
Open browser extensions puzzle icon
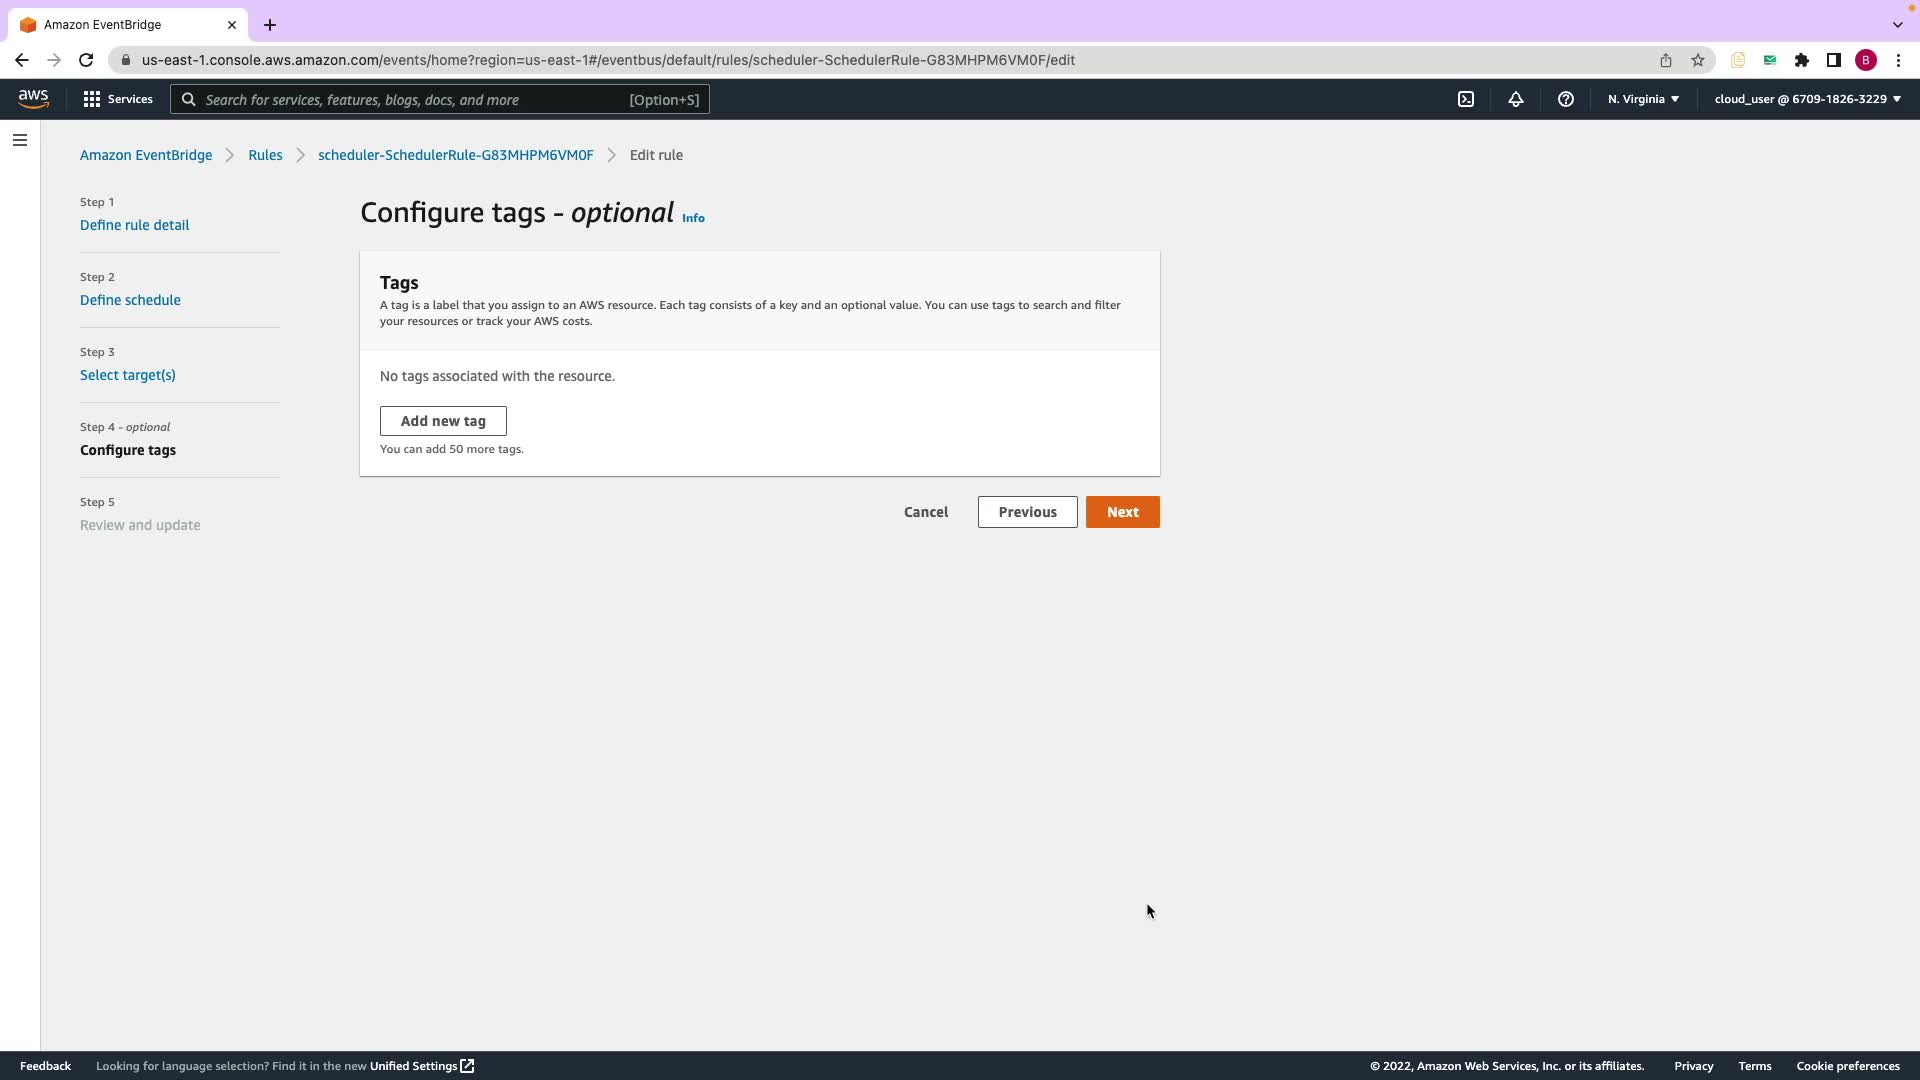tap(1802, 60)
